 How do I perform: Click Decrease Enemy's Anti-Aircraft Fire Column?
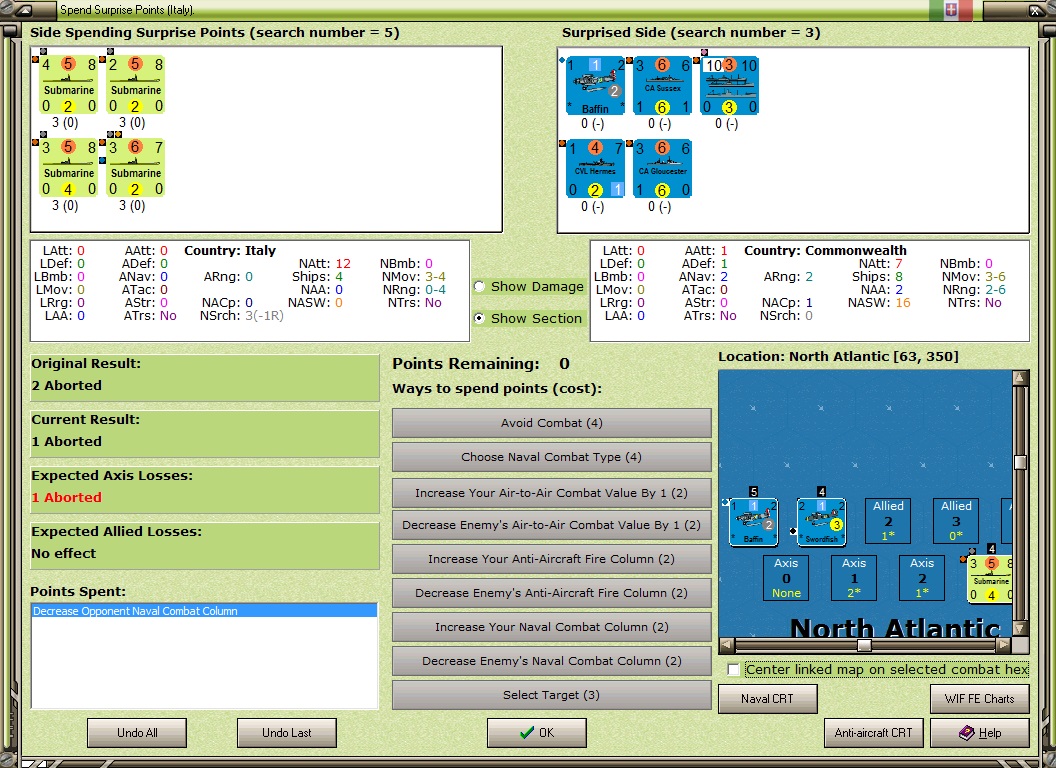(x=552, y=593)
